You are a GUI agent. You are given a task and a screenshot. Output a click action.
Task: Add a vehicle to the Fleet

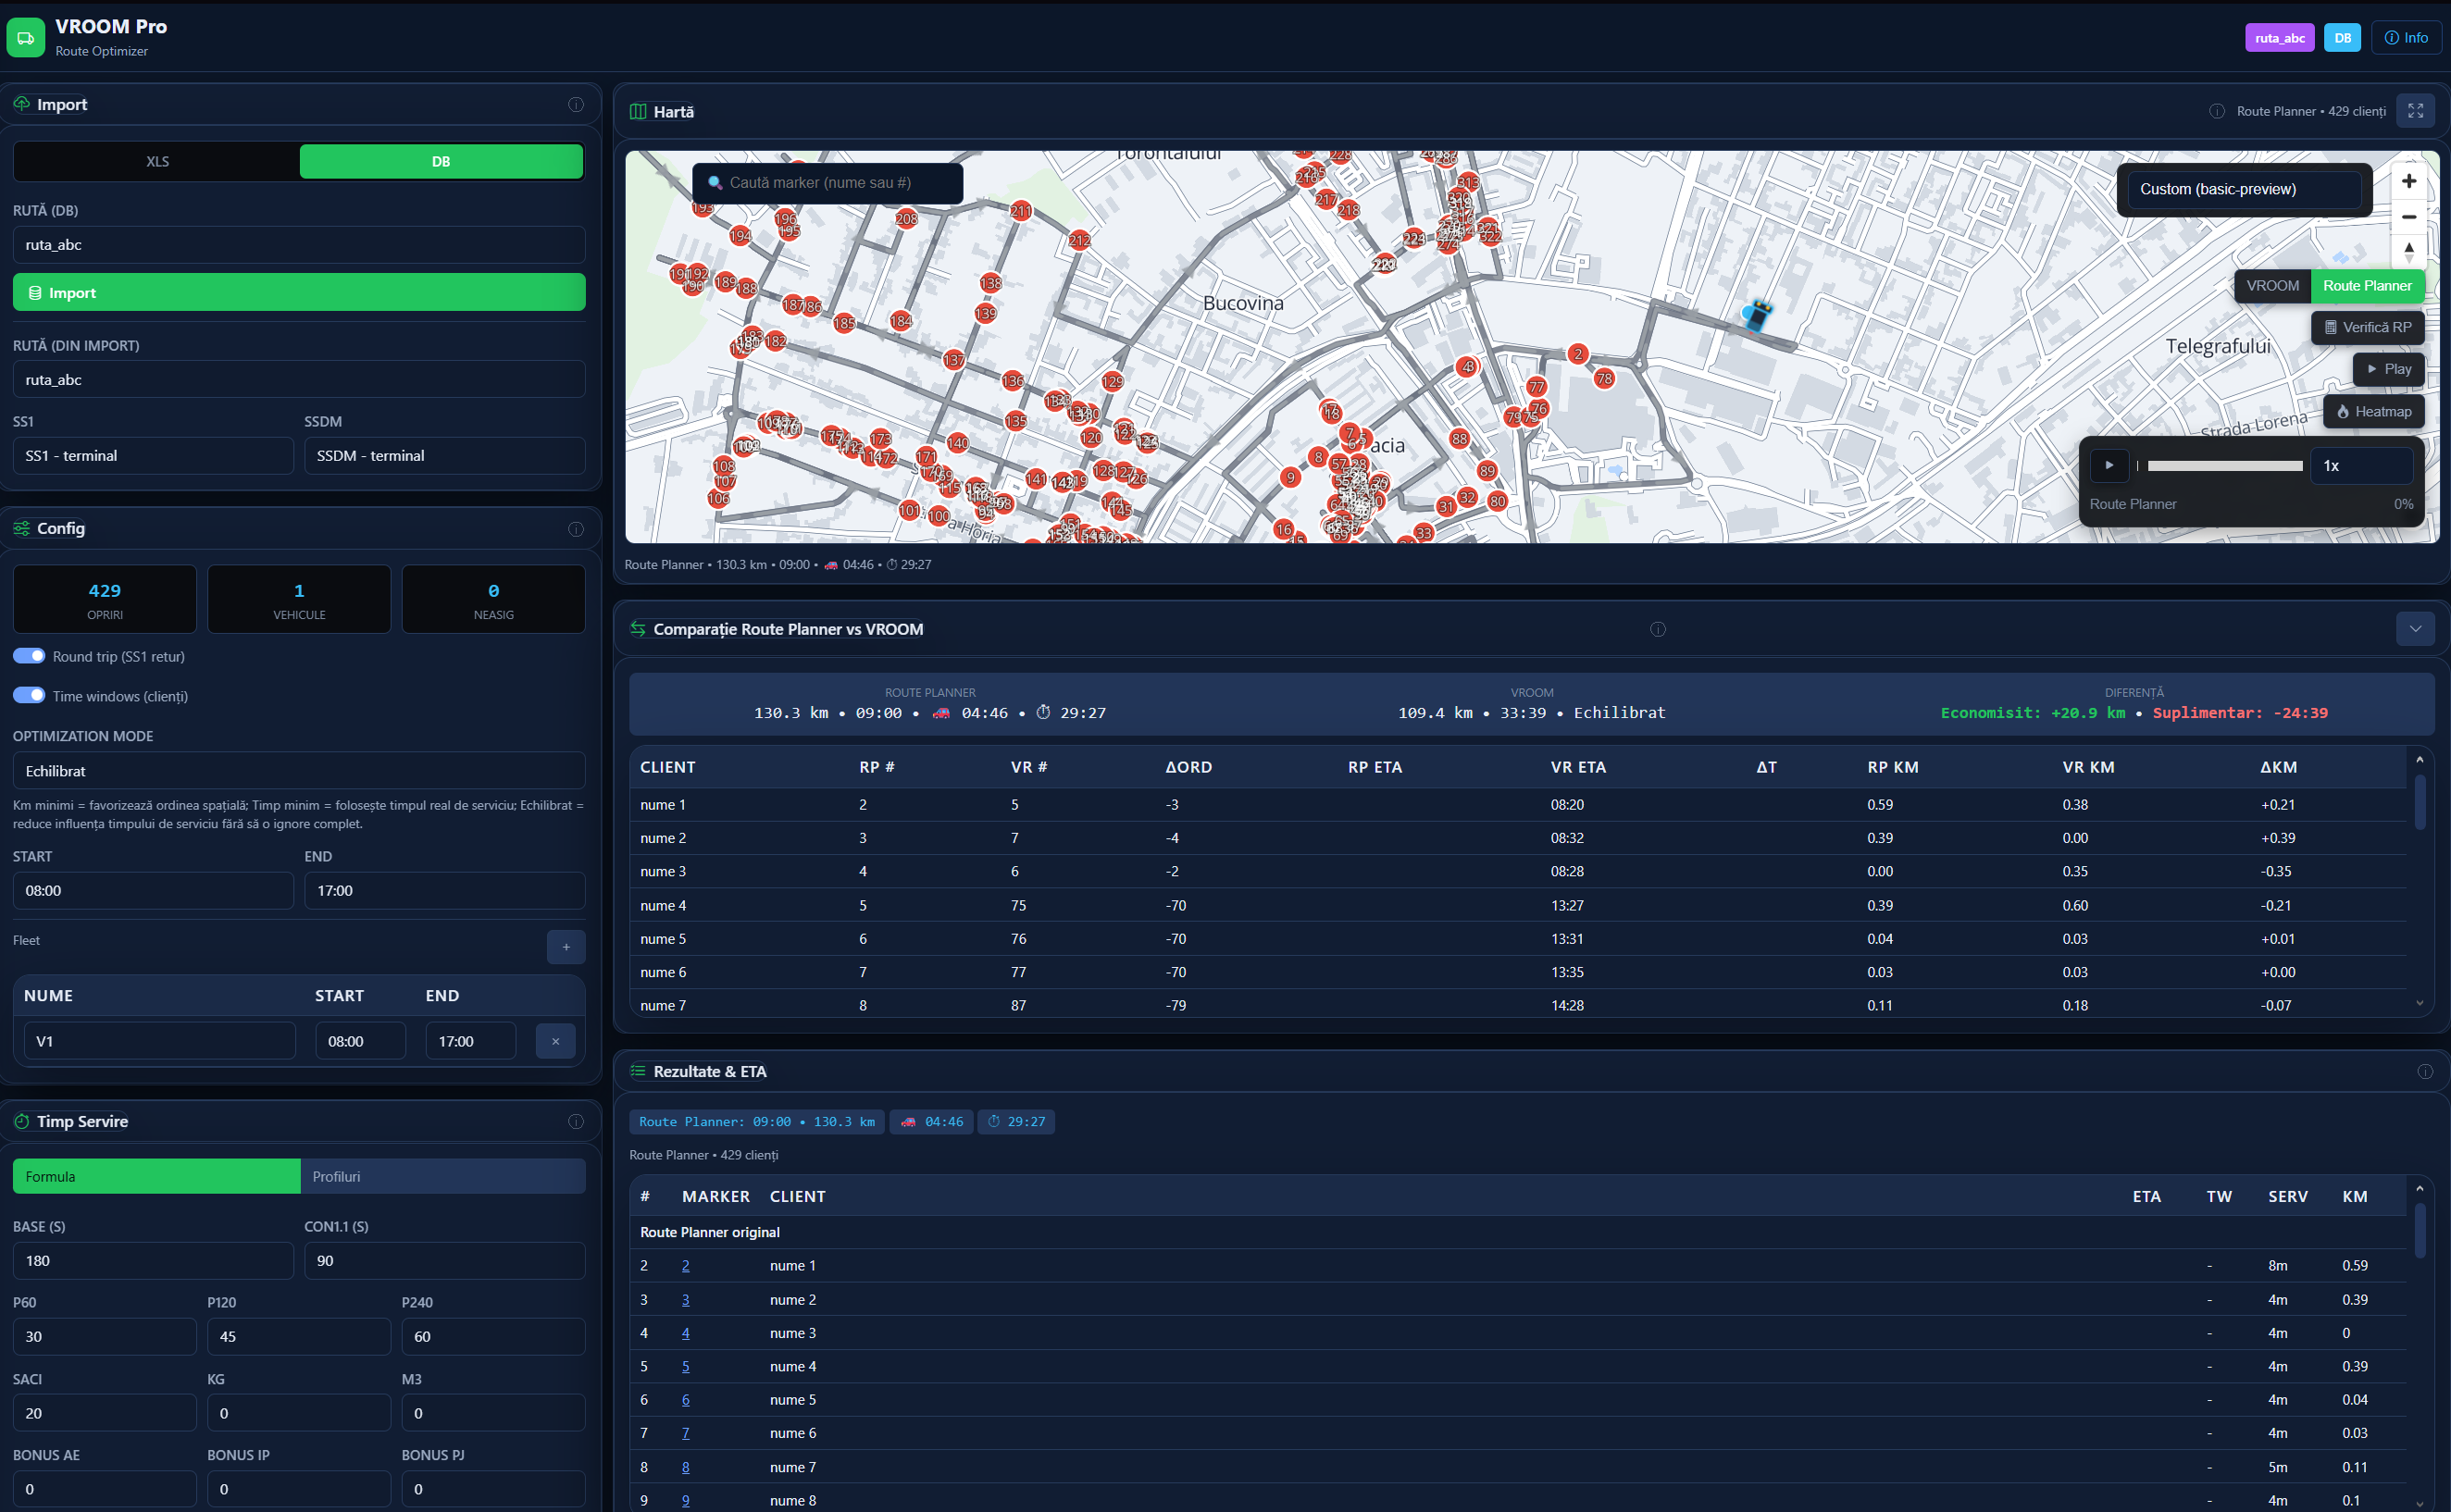(566, 947)
